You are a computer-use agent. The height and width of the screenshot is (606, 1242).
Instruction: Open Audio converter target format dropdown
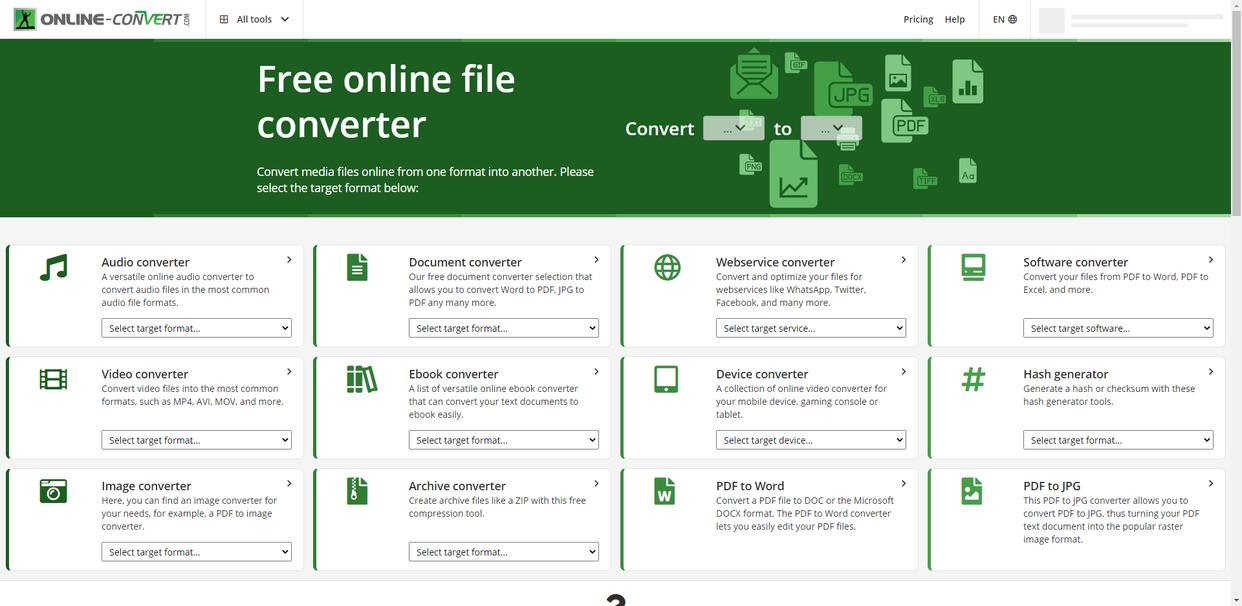click(196, 328)
